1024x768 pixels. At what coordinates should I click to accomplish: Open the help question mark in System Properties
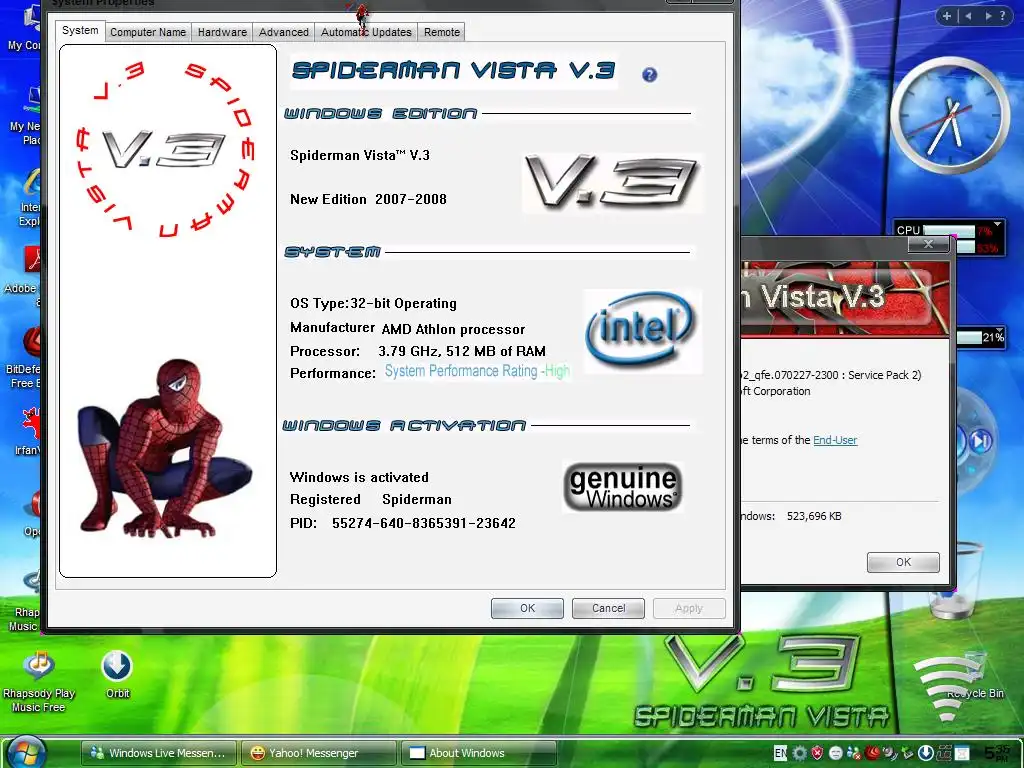tap(649, 75)
